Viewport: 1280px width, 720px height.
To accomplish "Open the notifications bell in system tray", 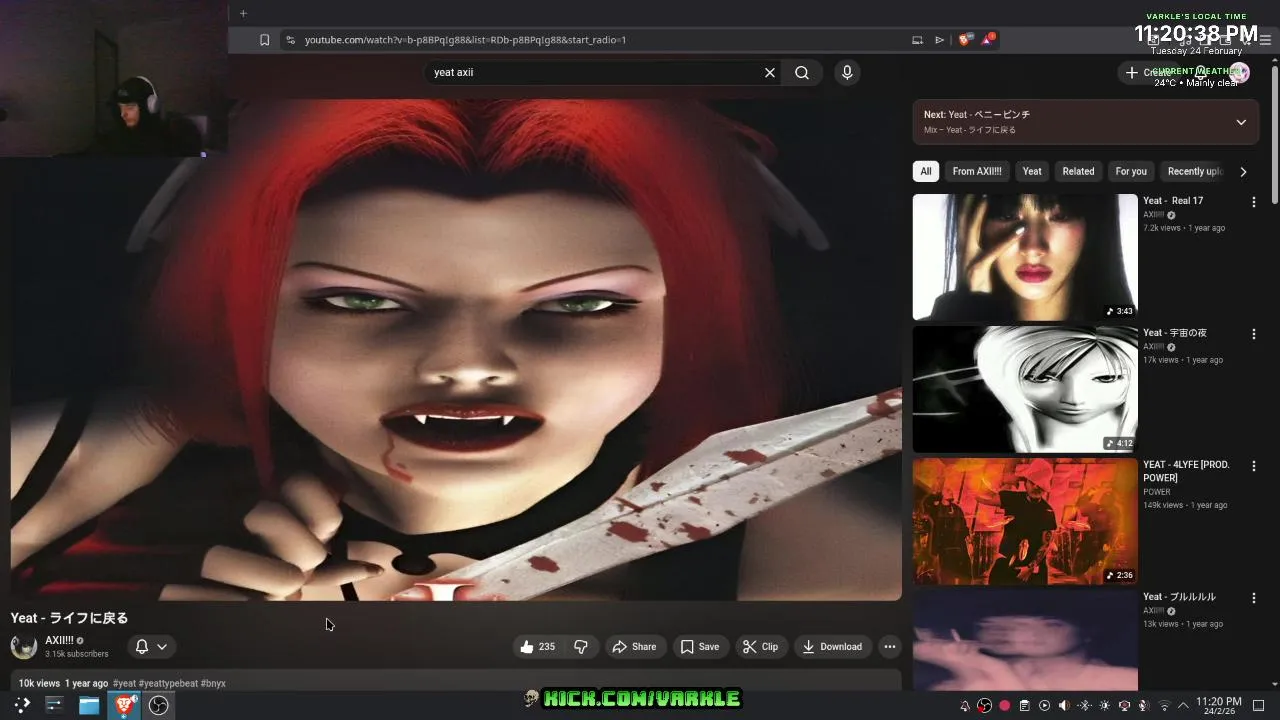I will pyautogui.click(x=965, y=706).
